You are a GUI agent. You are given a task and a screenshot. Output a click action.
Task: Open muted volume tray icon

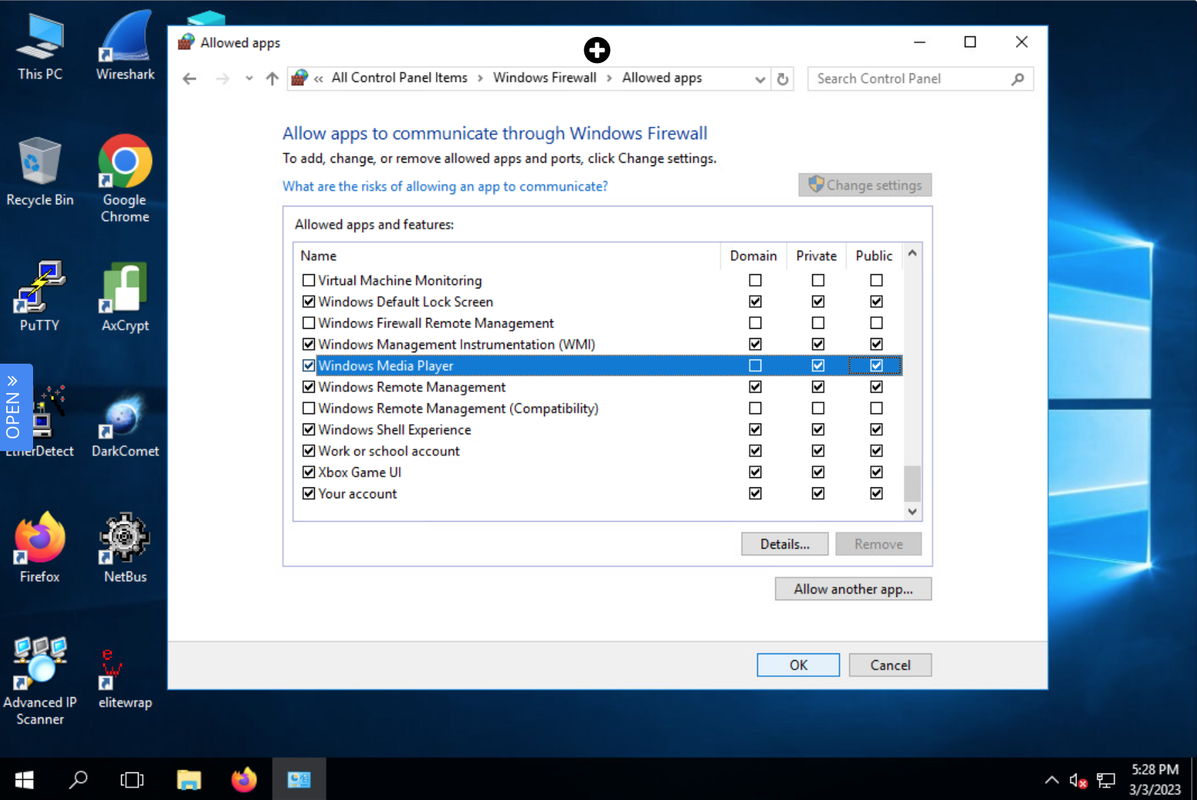pos(1078,780)
